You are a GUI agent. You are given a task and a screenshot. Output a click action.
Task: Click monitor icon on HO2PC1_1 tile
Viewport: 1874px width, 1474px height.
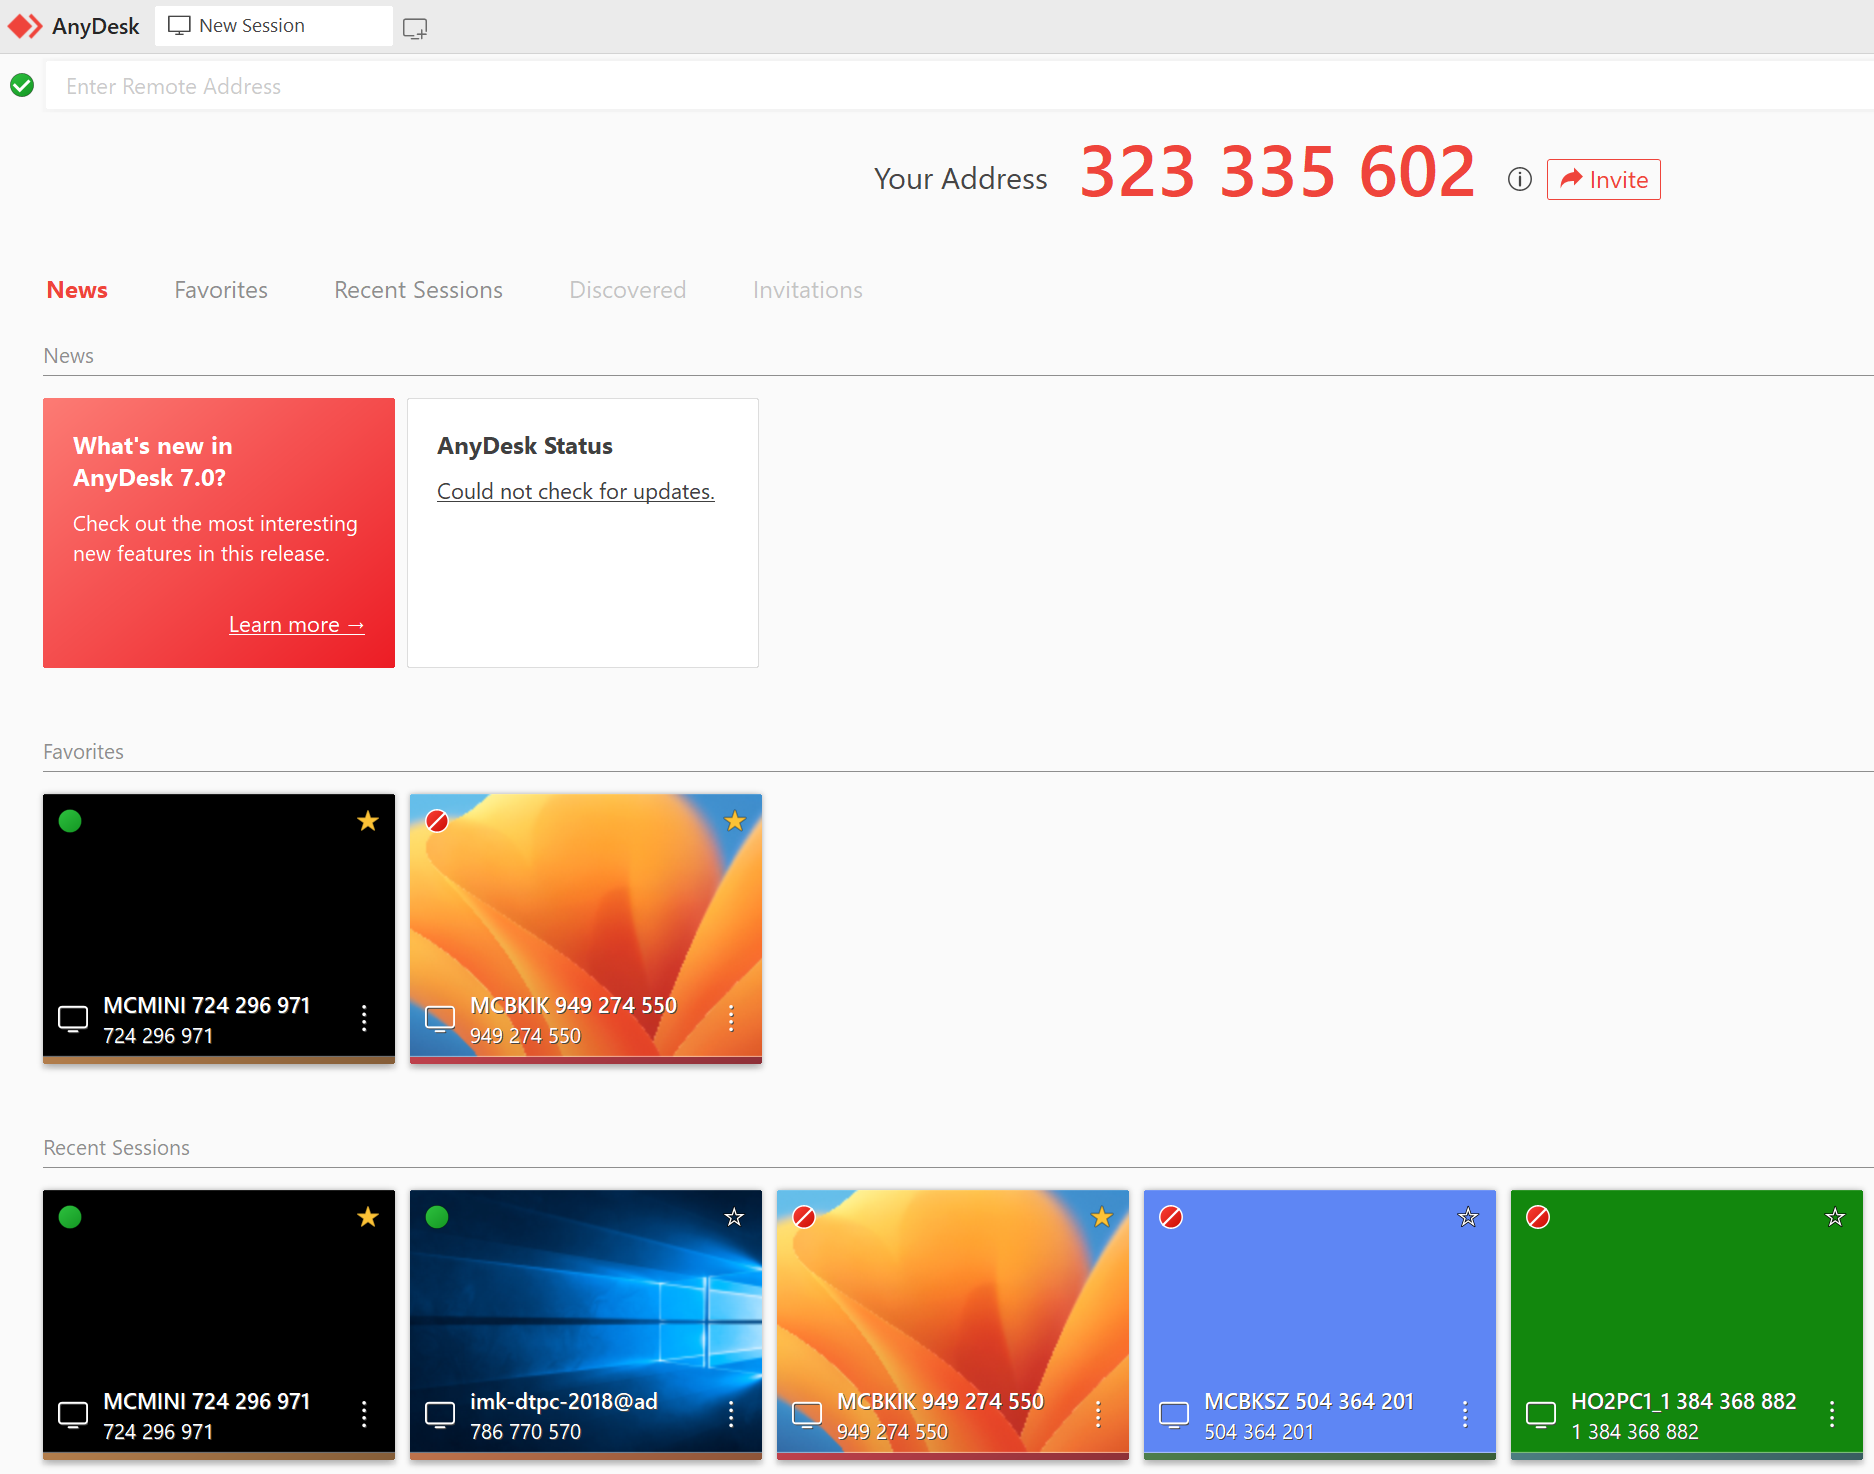click(x=1541, y=1415)
